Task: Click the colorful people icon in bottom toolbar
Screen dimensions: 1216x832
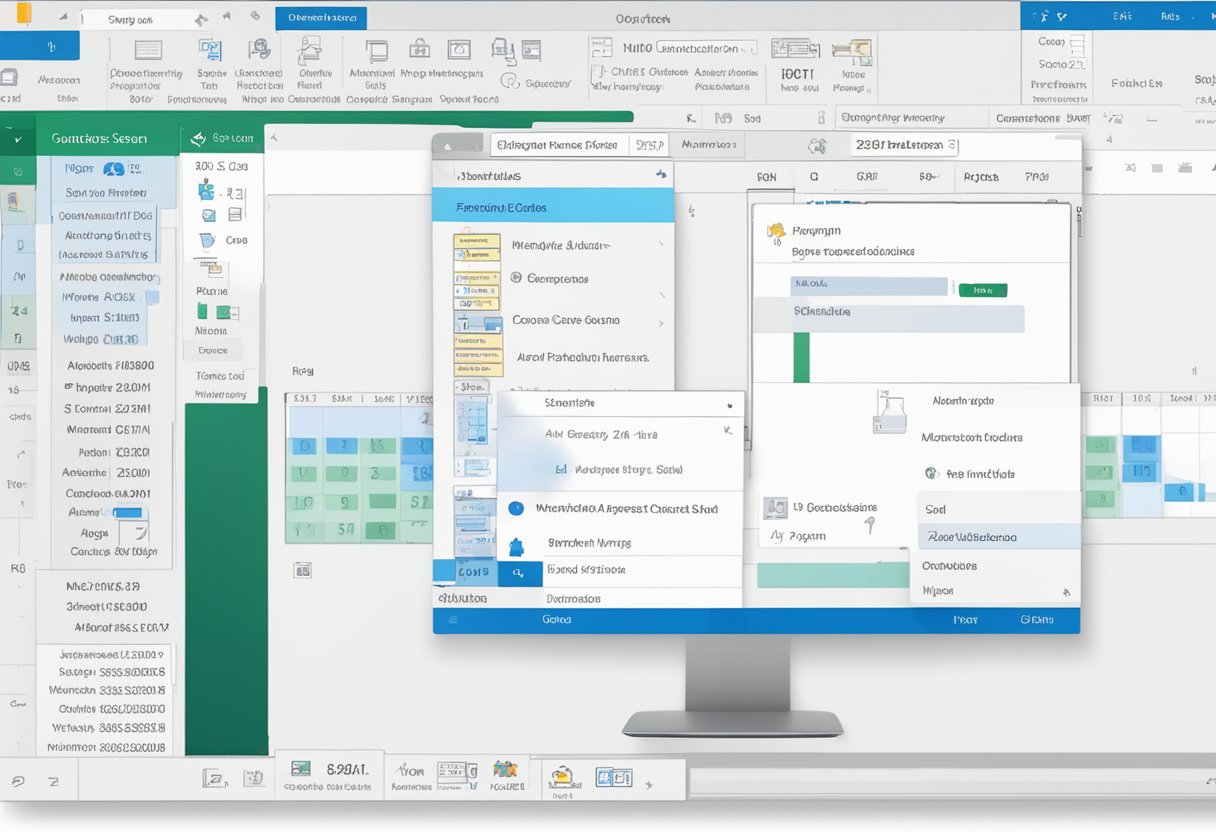Action: (x=505, y=769)
